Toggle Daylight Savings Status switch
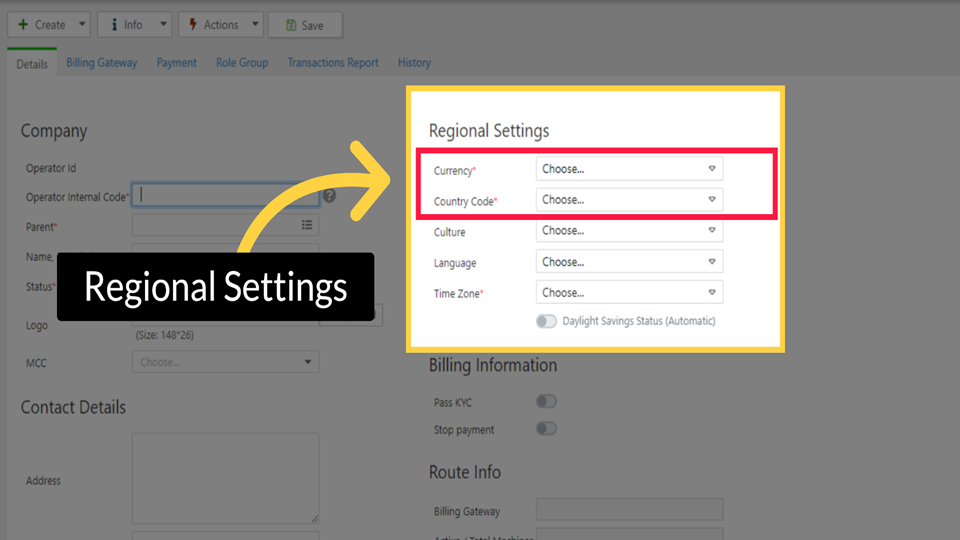 (x=546, y=321)
